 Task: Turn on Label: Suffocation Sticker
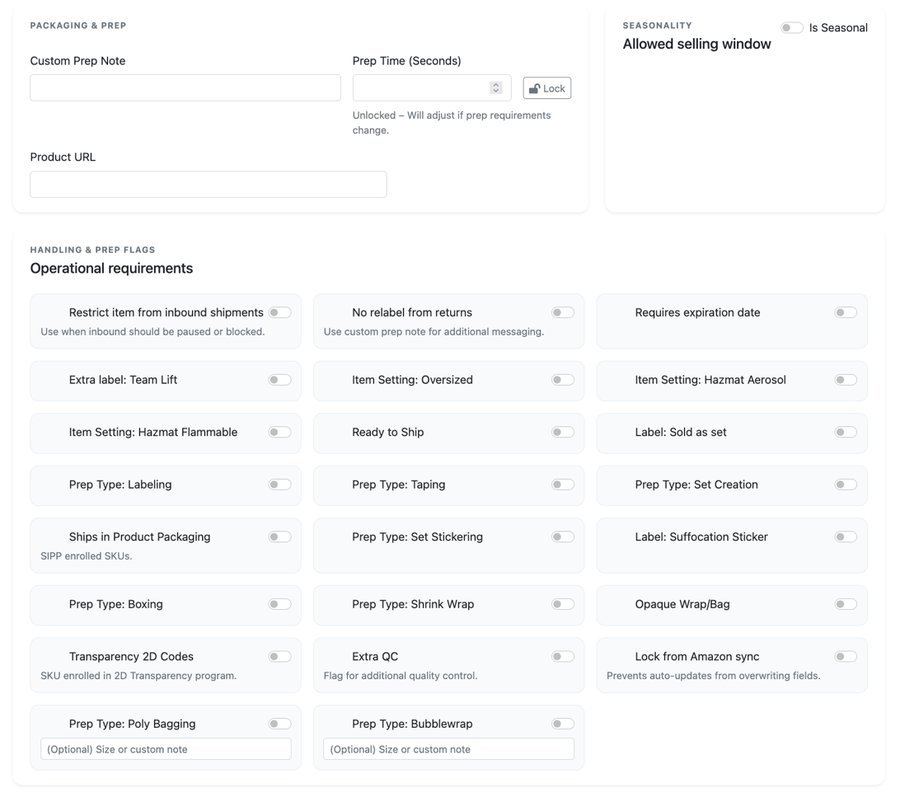pyautogui.click(x=846, y=537)
